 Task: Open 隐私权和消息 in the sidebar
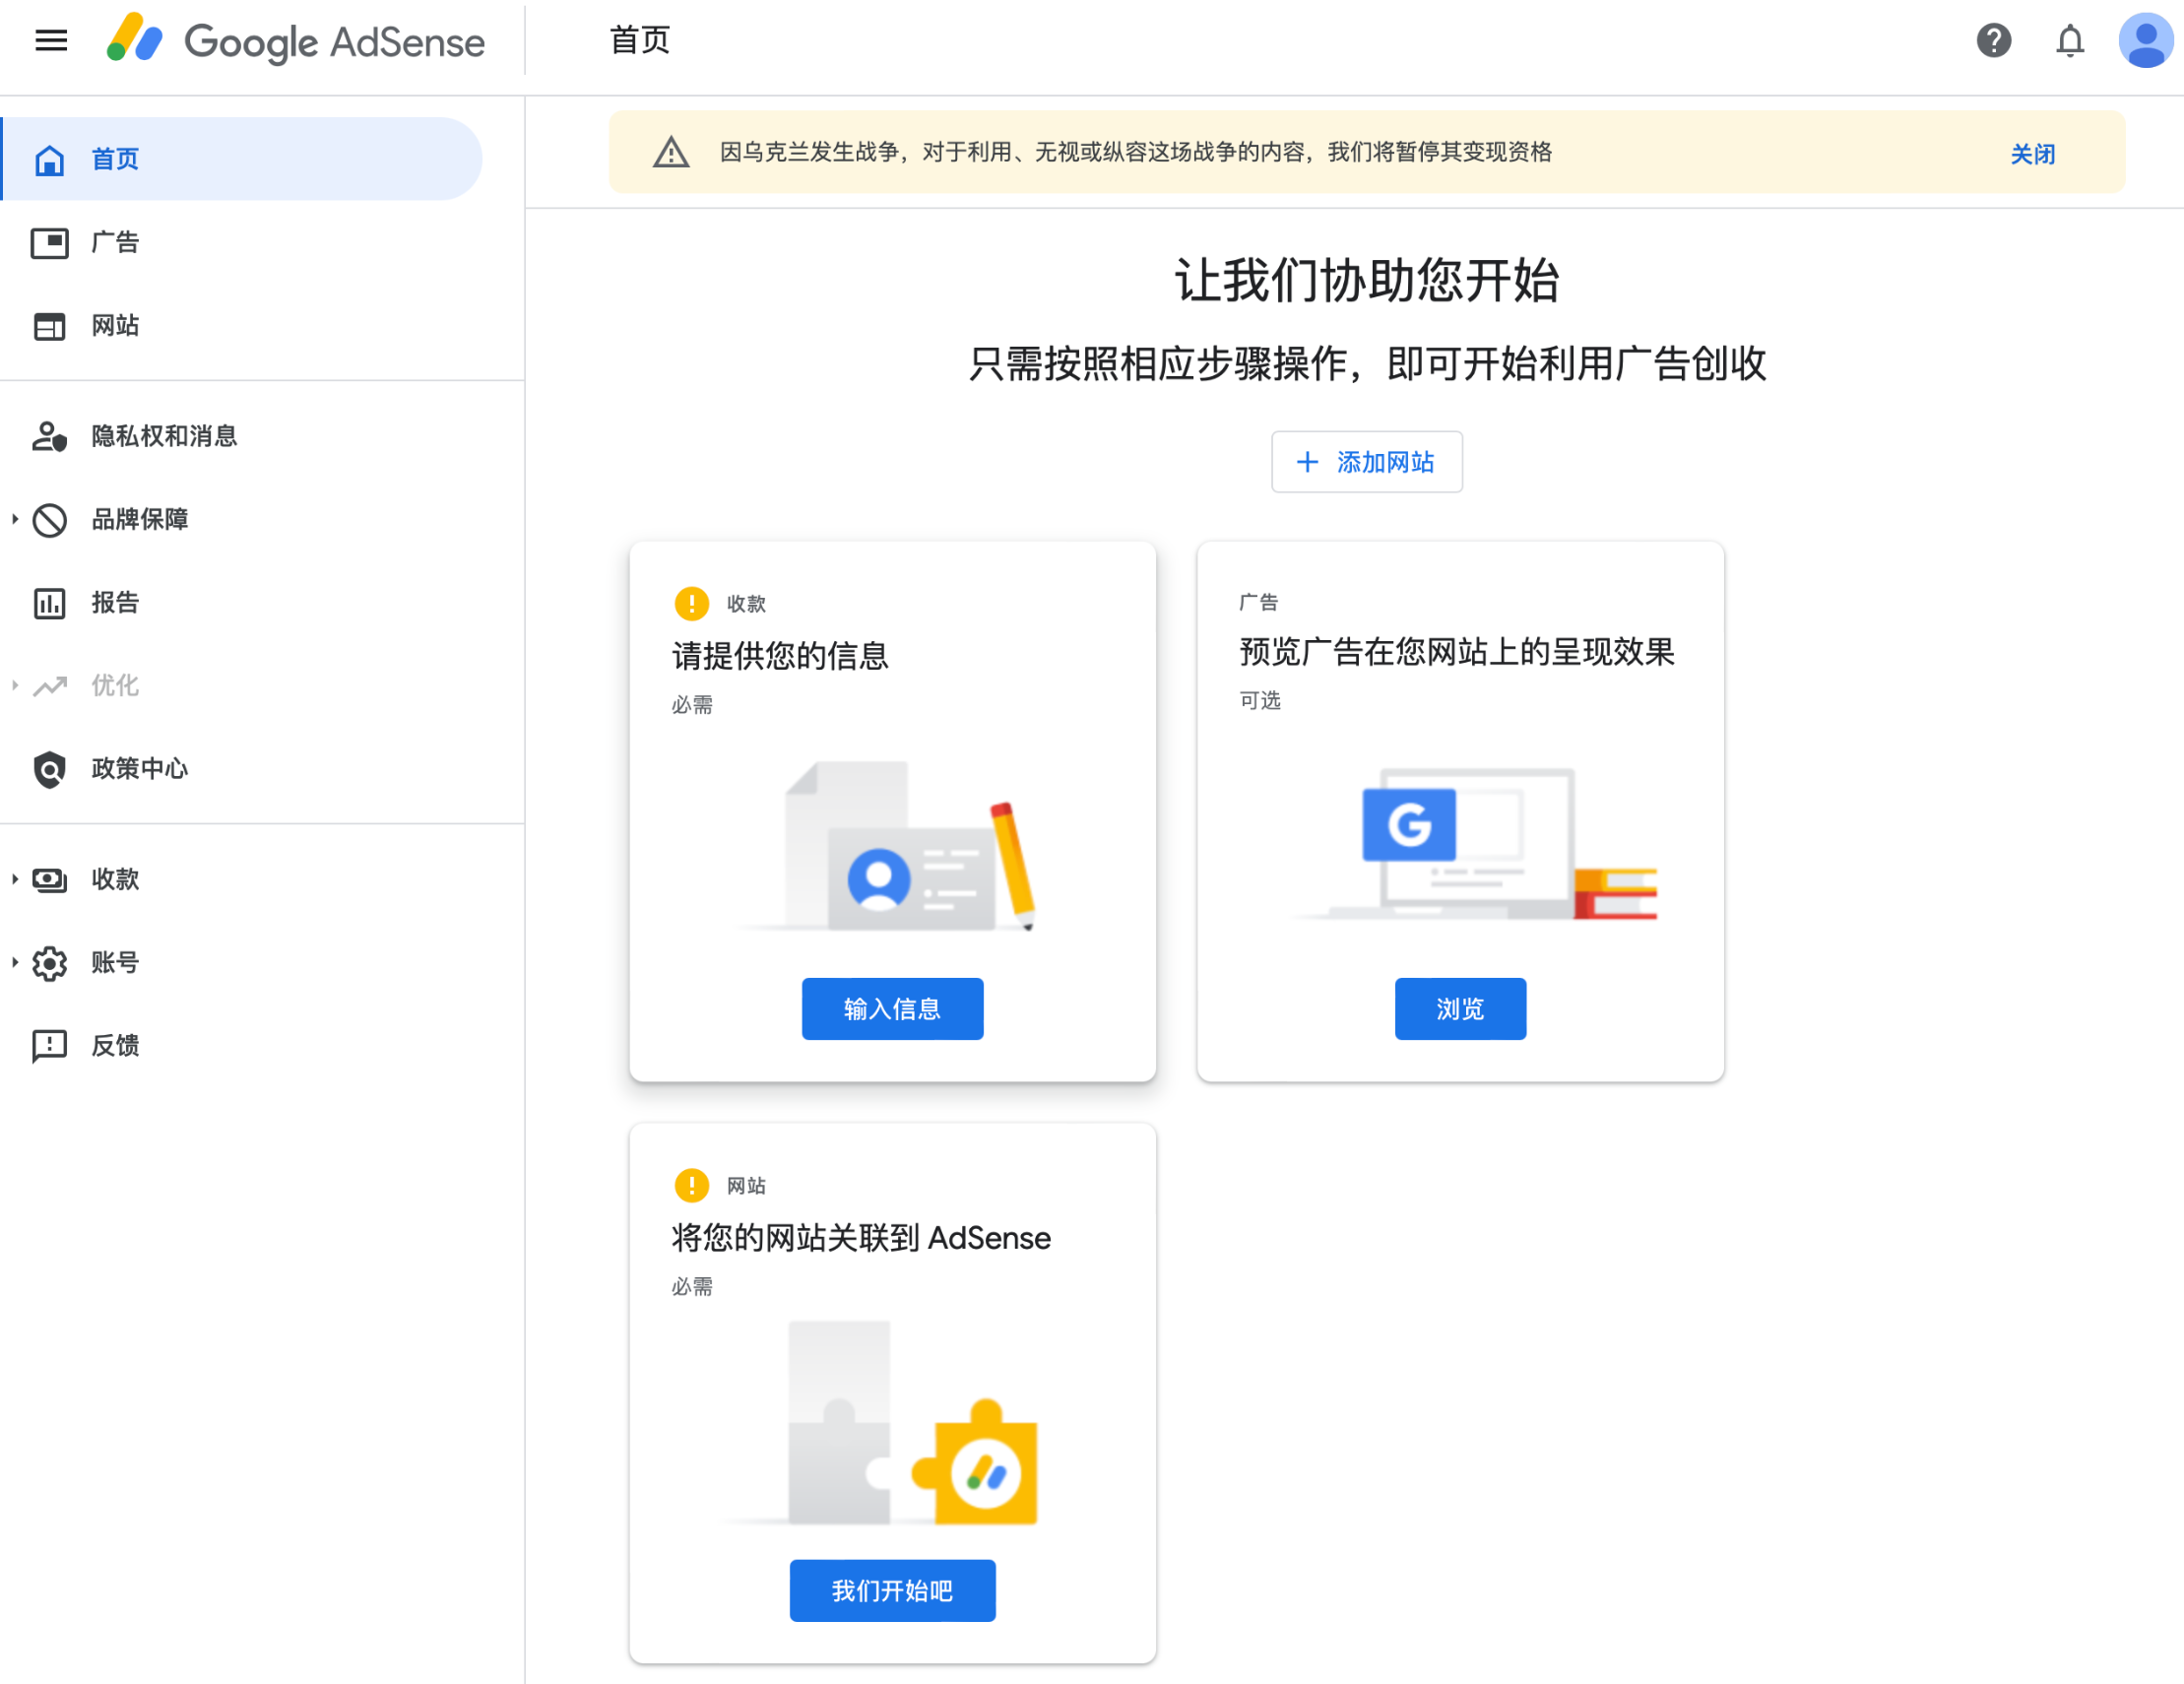(242, 436)
